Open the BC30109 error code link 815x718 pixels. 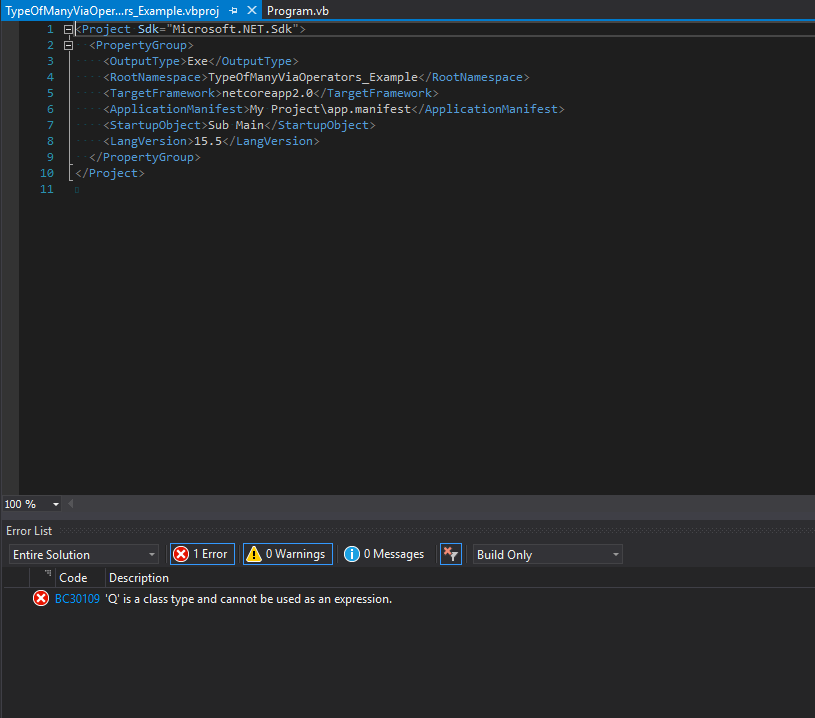pos(76,598)
